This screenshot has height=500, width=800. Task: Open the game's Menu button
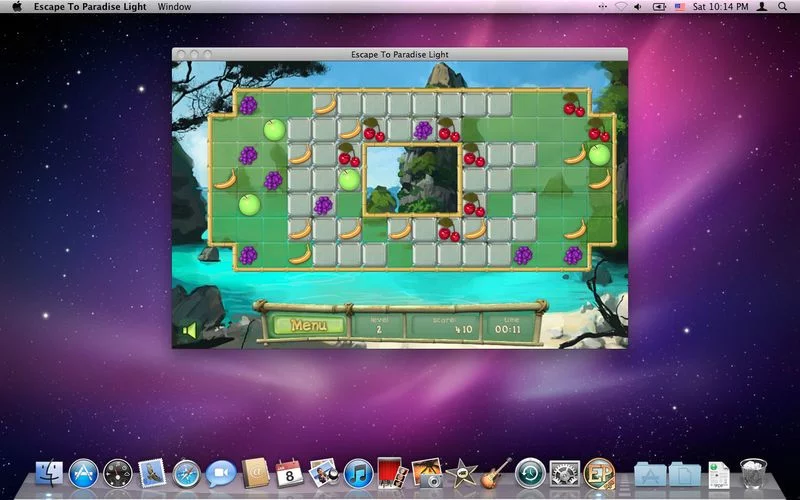(308, 326)
